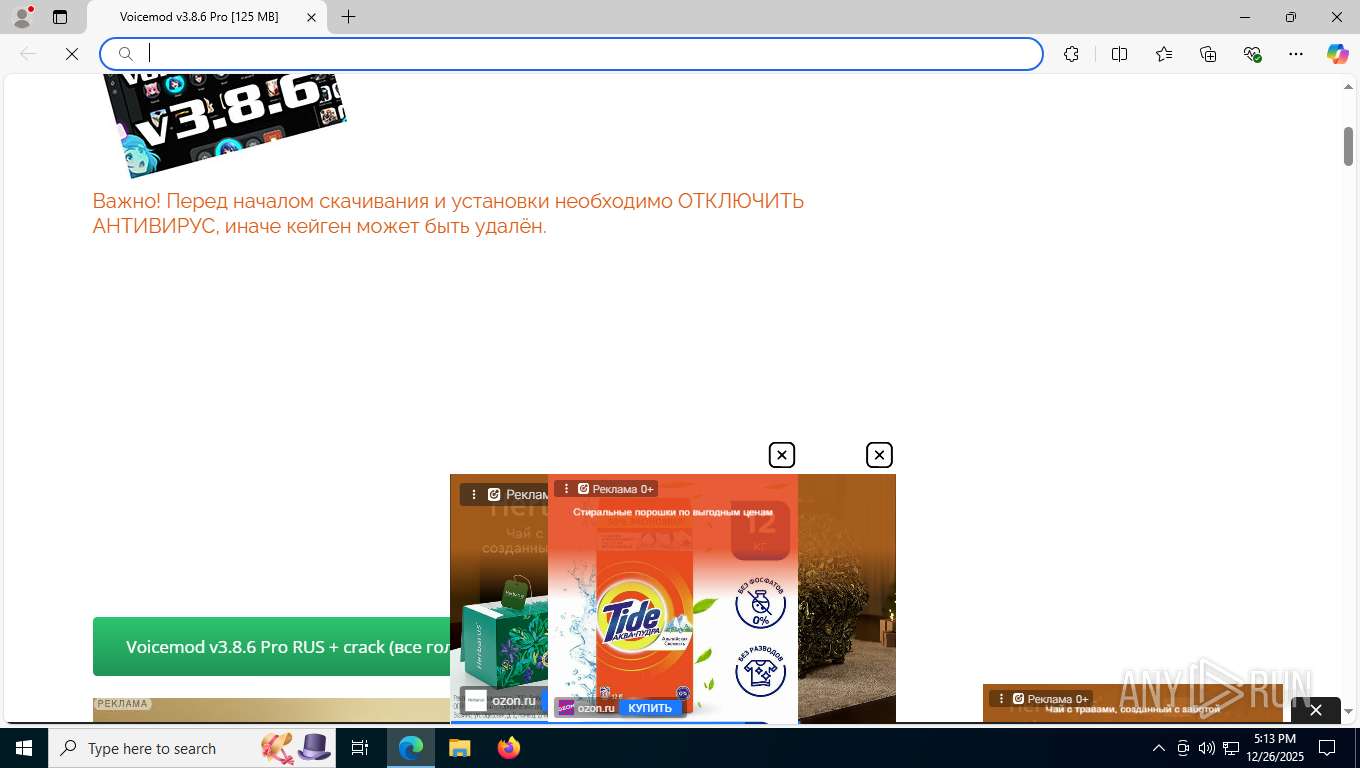Click the КУПИТЬ button in Tide ad
The height and width of the screenshot is (768, 1360).
tap(650, 708)
